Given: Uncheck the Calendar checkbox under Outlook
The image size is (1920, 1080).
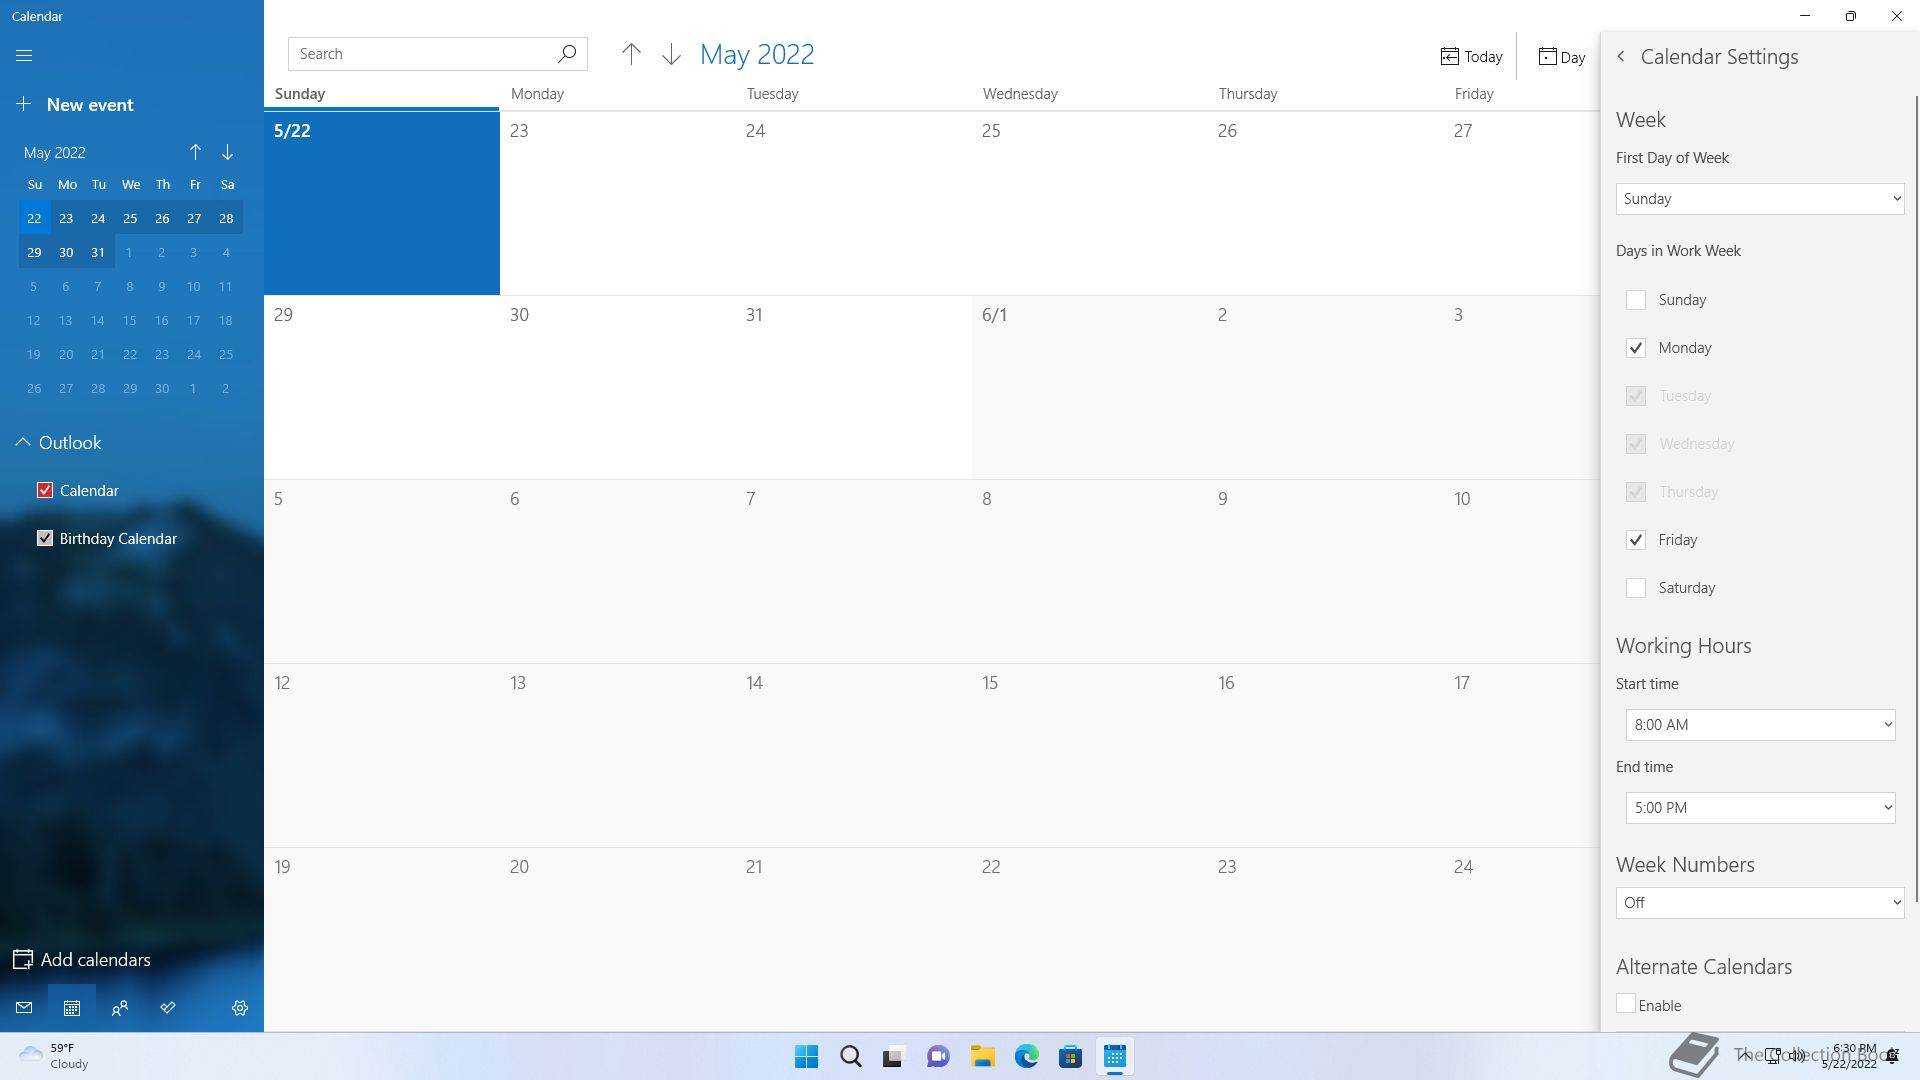Looking at the screenshot, I should pos(45,490).
